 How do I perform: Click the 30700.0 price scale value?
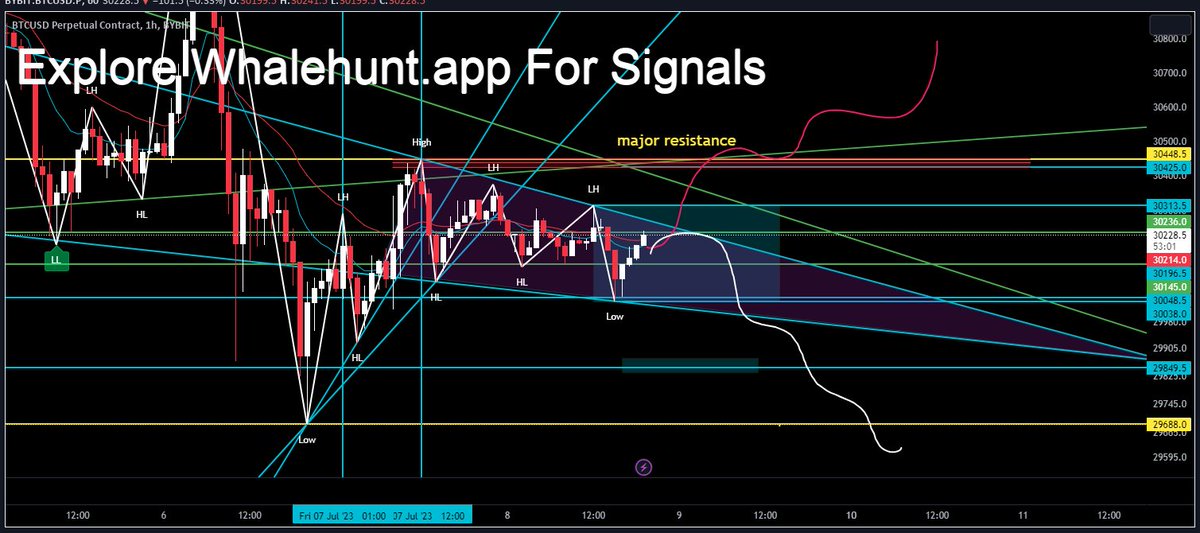coord(1169,74)
